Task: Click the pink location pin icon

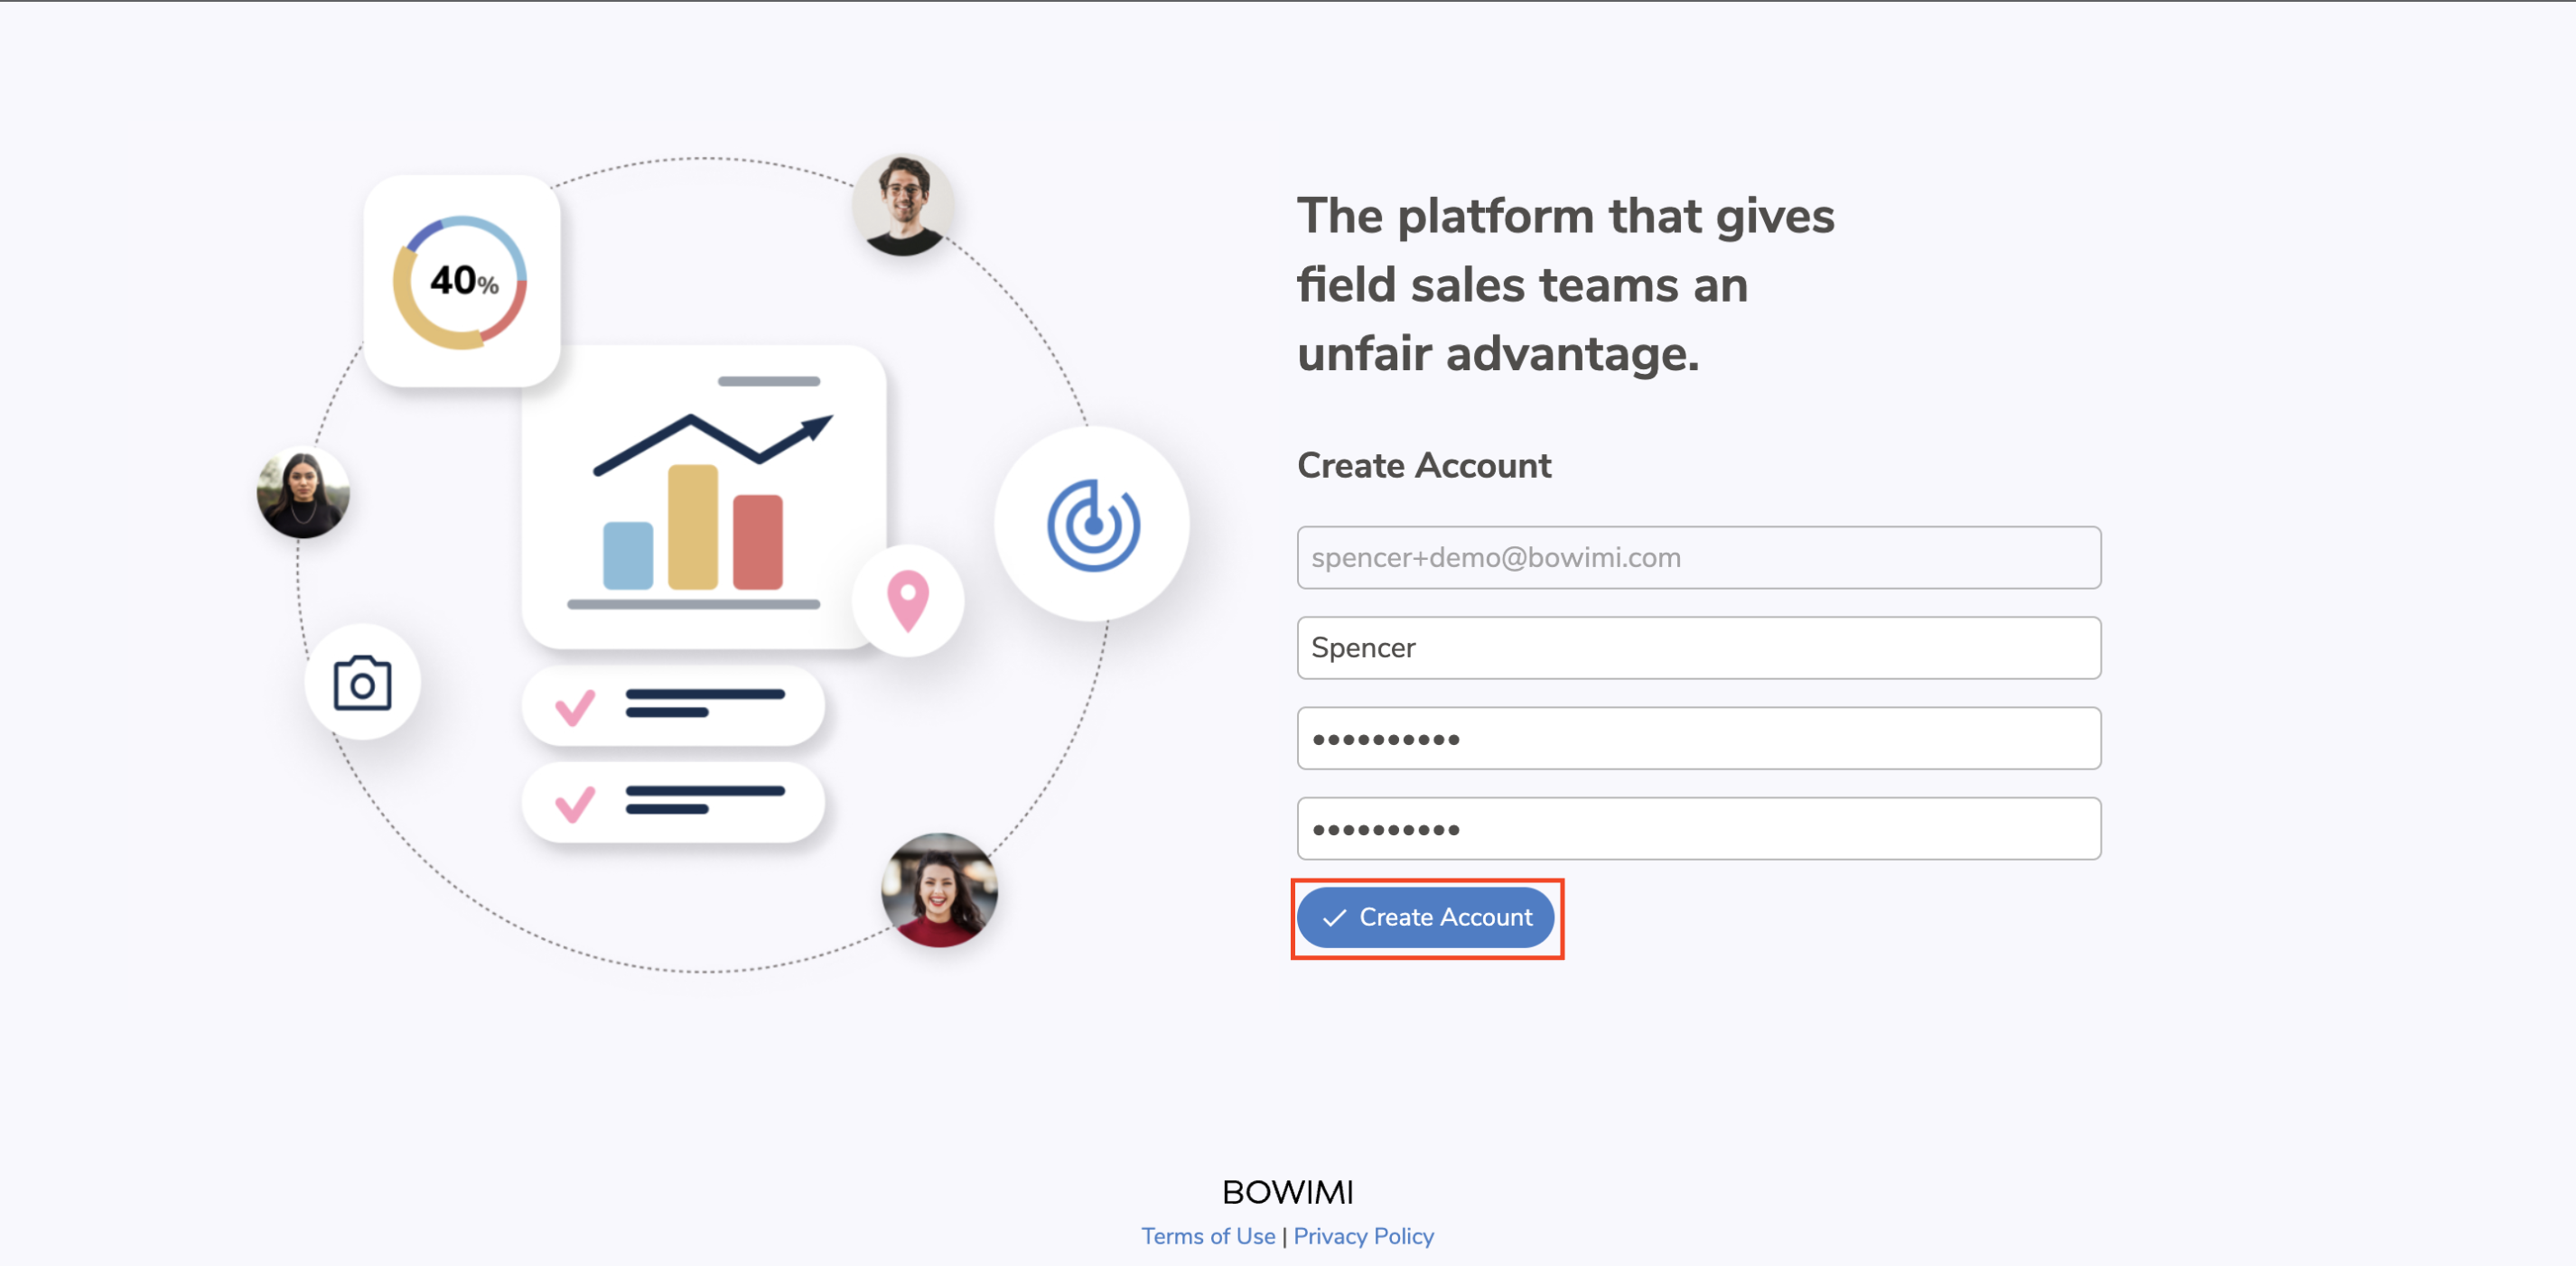Action: [908, 600]
